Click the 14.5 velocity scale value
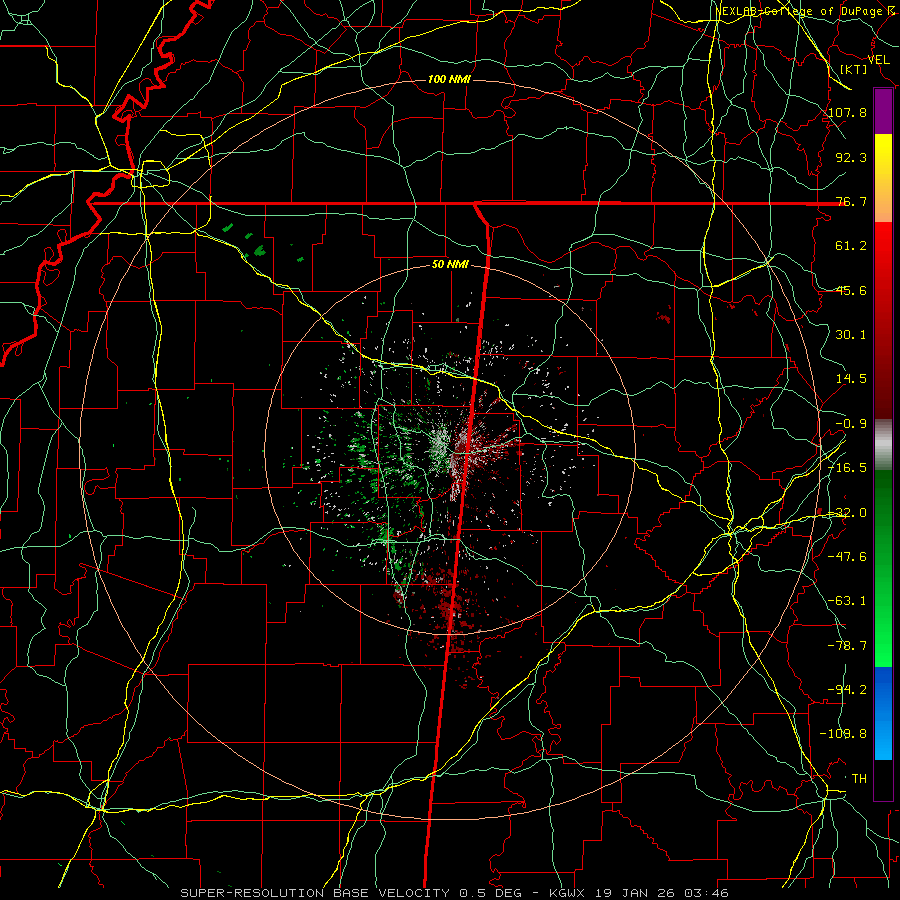Viewport: 900px width, 900px height. pos(851,379)
